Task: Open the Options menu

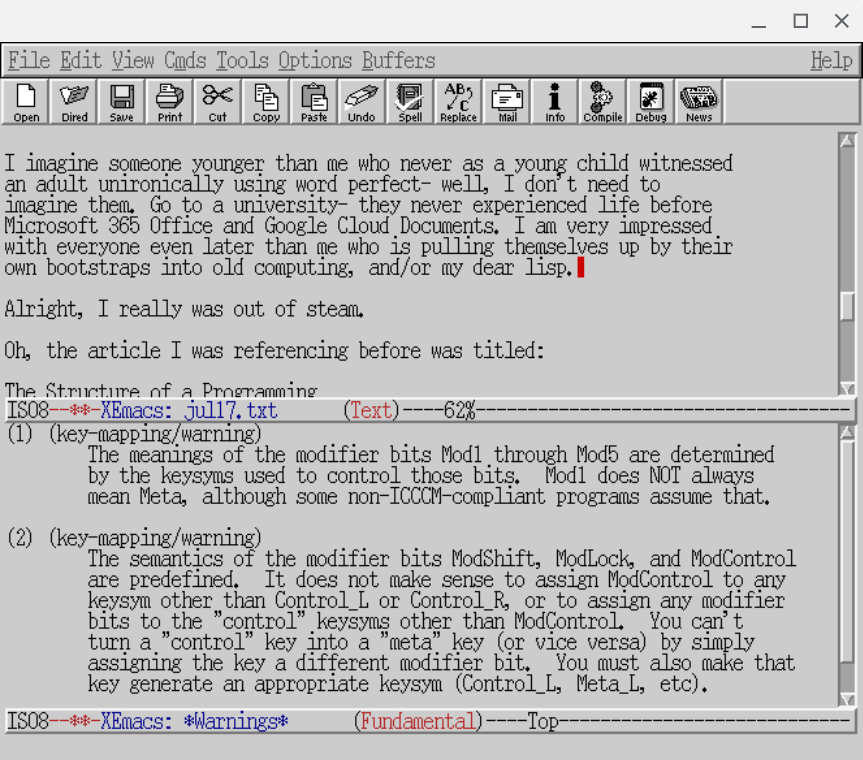Action: (x=315, y=60)
